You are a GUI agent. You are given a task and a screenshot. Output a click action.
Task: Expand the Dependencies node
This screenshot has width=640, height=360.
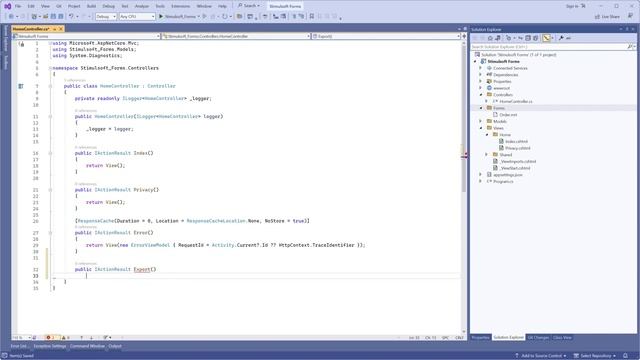[480, 75]
